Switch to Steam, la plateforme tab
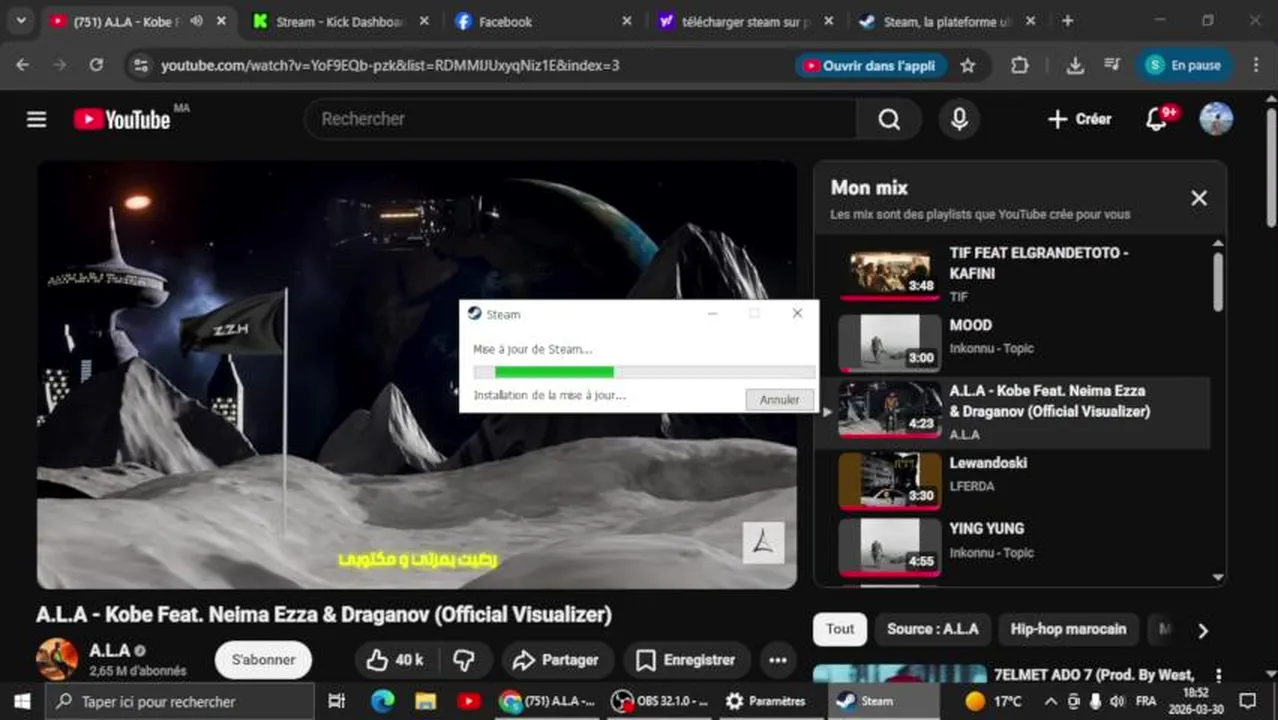This screenshot has height=720, width=1278. click(x=947, y=21)
